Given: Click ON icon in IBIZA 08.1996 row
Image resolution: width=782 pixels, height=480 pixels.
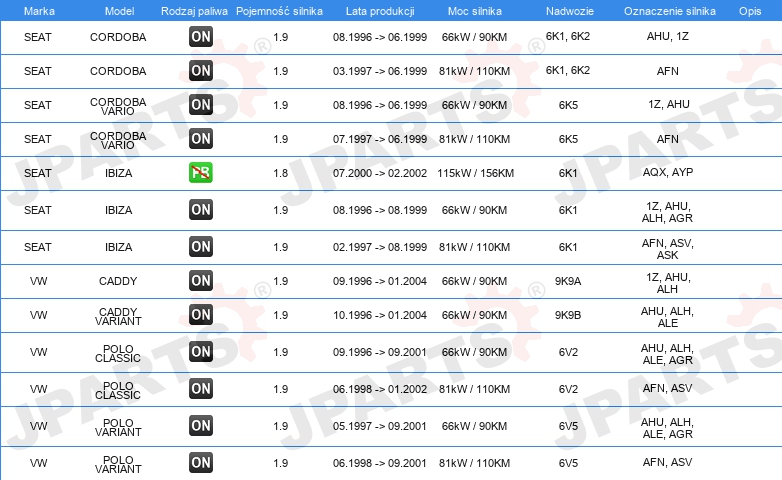Looking at the screenshot, I should [x=201, y=209].
